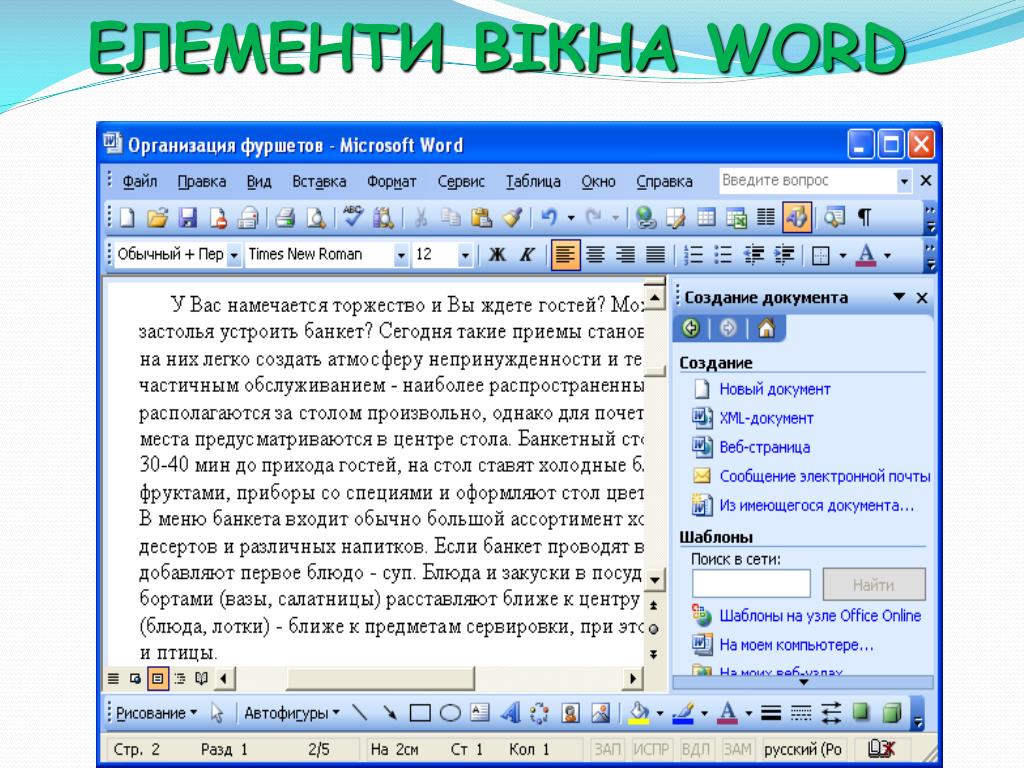Open the Автофигуры dropdown menu

point(292,712)
